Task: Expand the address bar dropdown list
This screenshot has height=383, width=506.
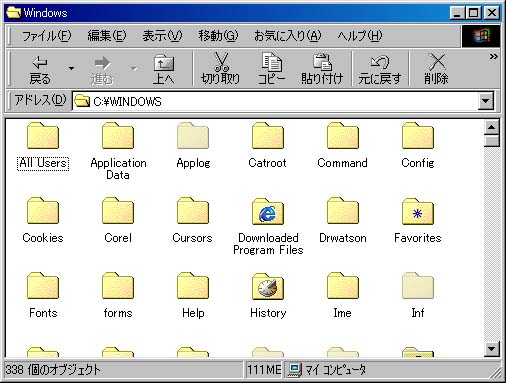Action: [486, 101]
